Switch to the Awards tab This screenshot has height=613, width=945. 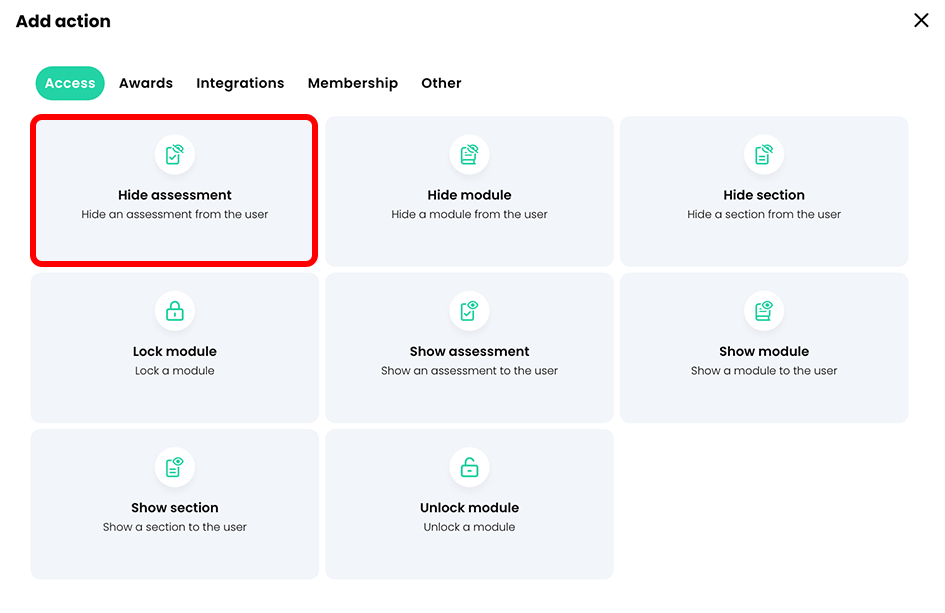click(x=145, y=83)
